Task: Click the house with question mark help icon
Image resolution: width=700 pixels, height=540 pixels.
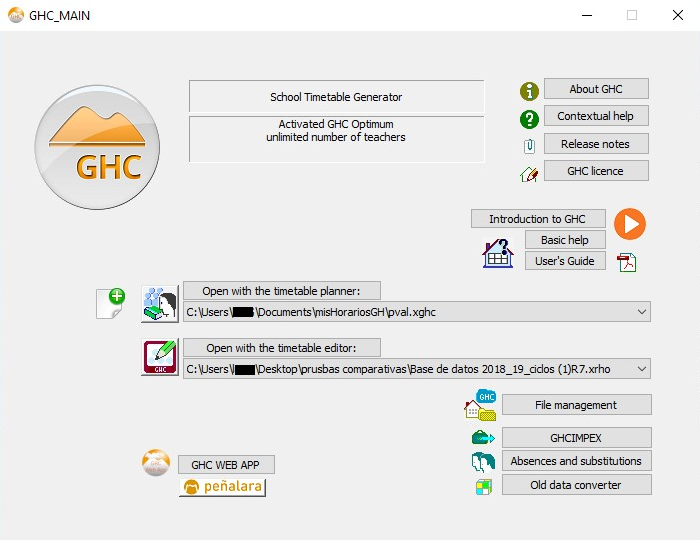Action: [x=498, y=253]
